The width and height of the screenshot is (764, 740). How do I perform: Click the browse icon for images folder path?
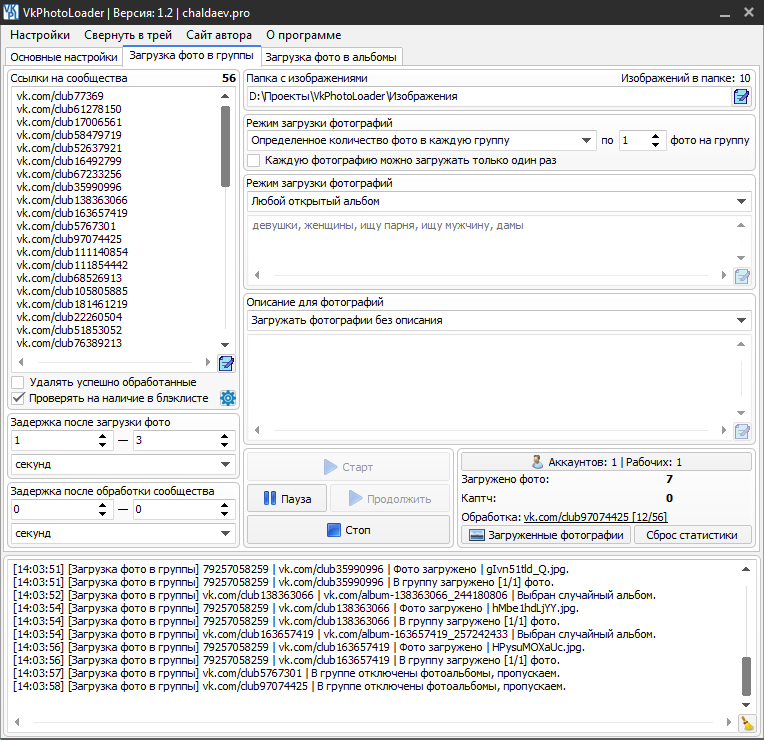point(741,96)
